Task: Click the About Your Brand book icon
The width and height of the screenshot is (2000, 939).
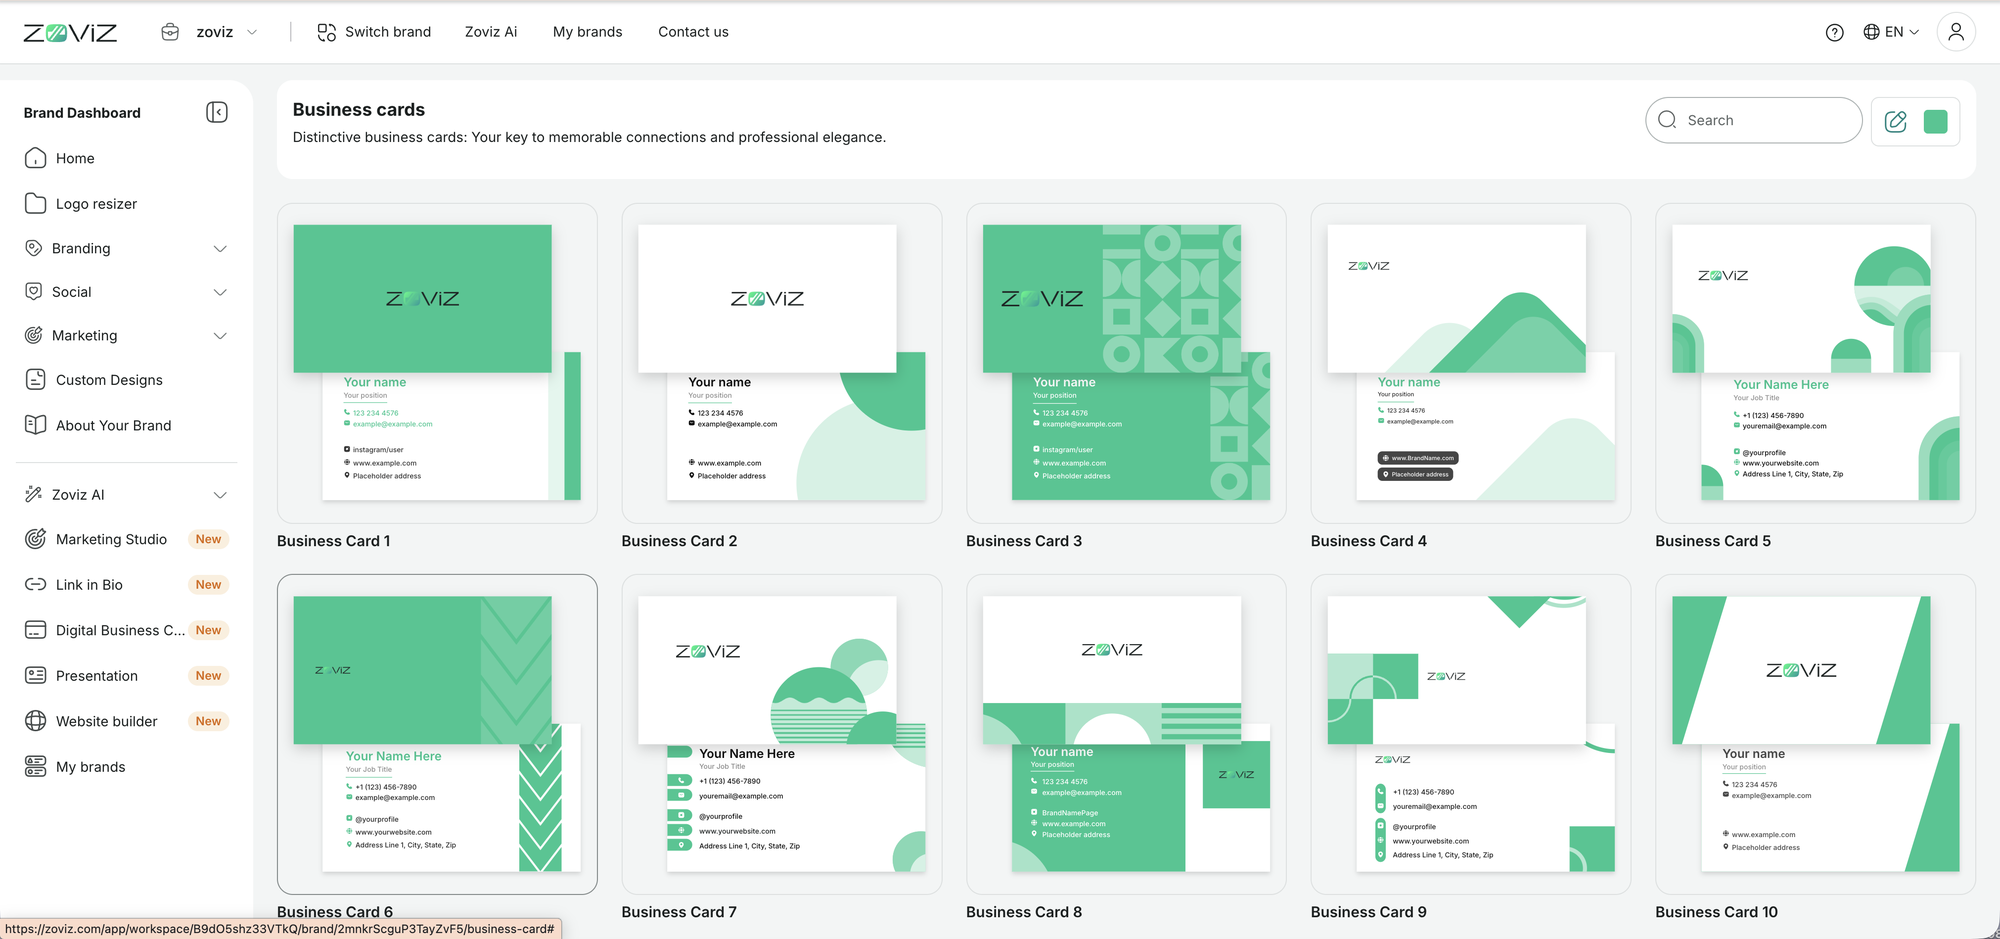Action: (35, 425)
